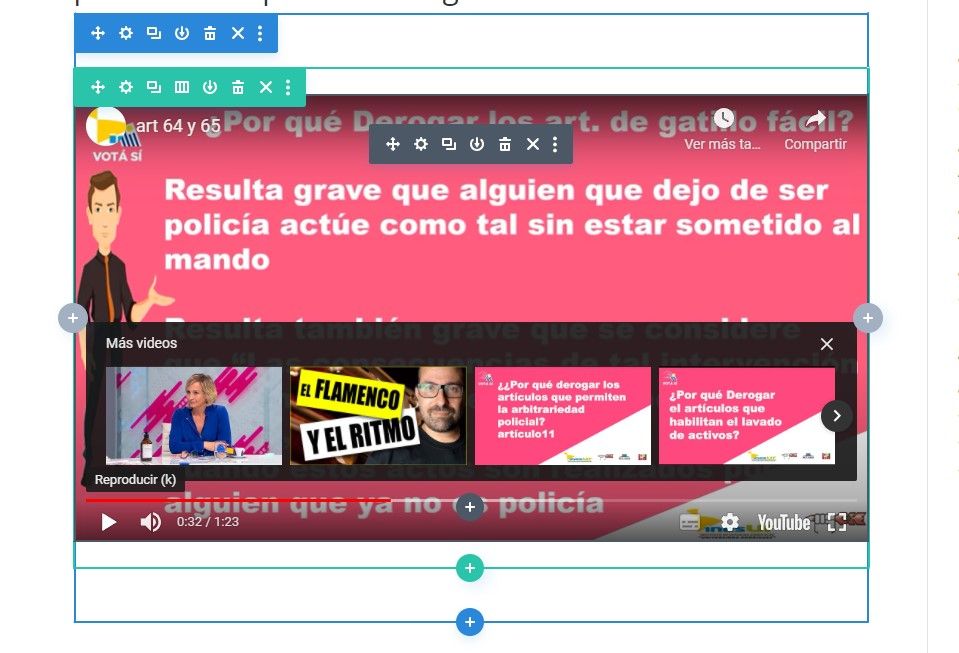Mute video volume speaker
The width and height of the screenshot is (959, 653).
click(x=150, y=522)
